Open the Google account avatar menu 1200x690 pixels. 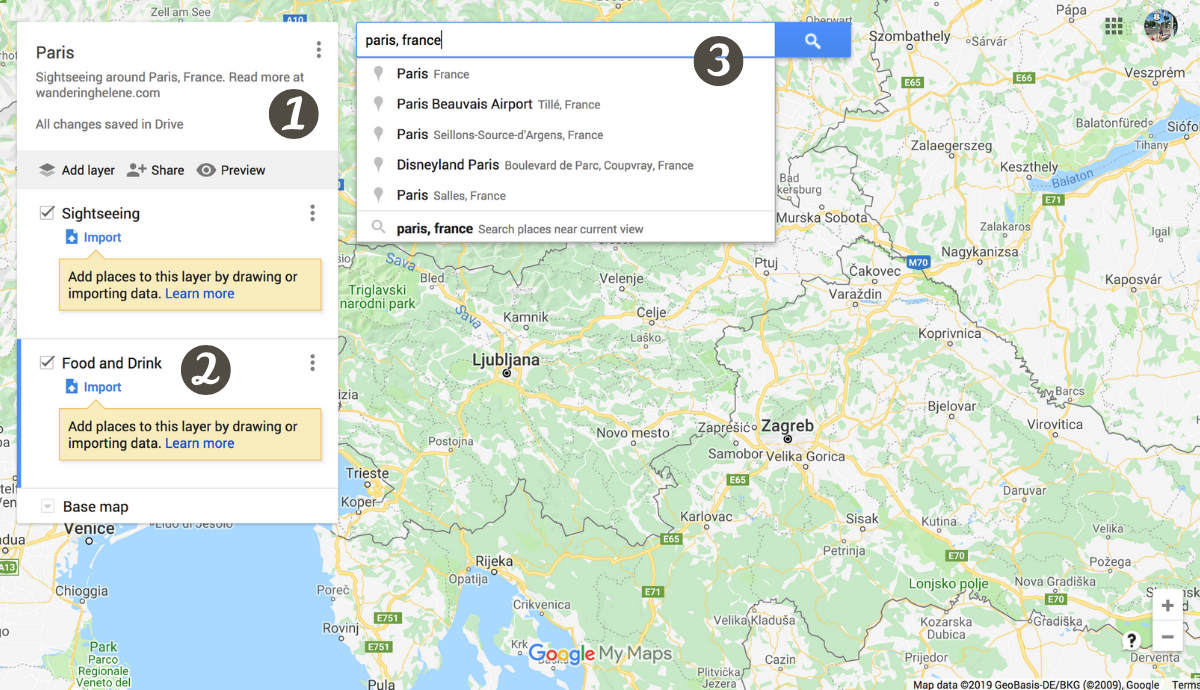1160,26
